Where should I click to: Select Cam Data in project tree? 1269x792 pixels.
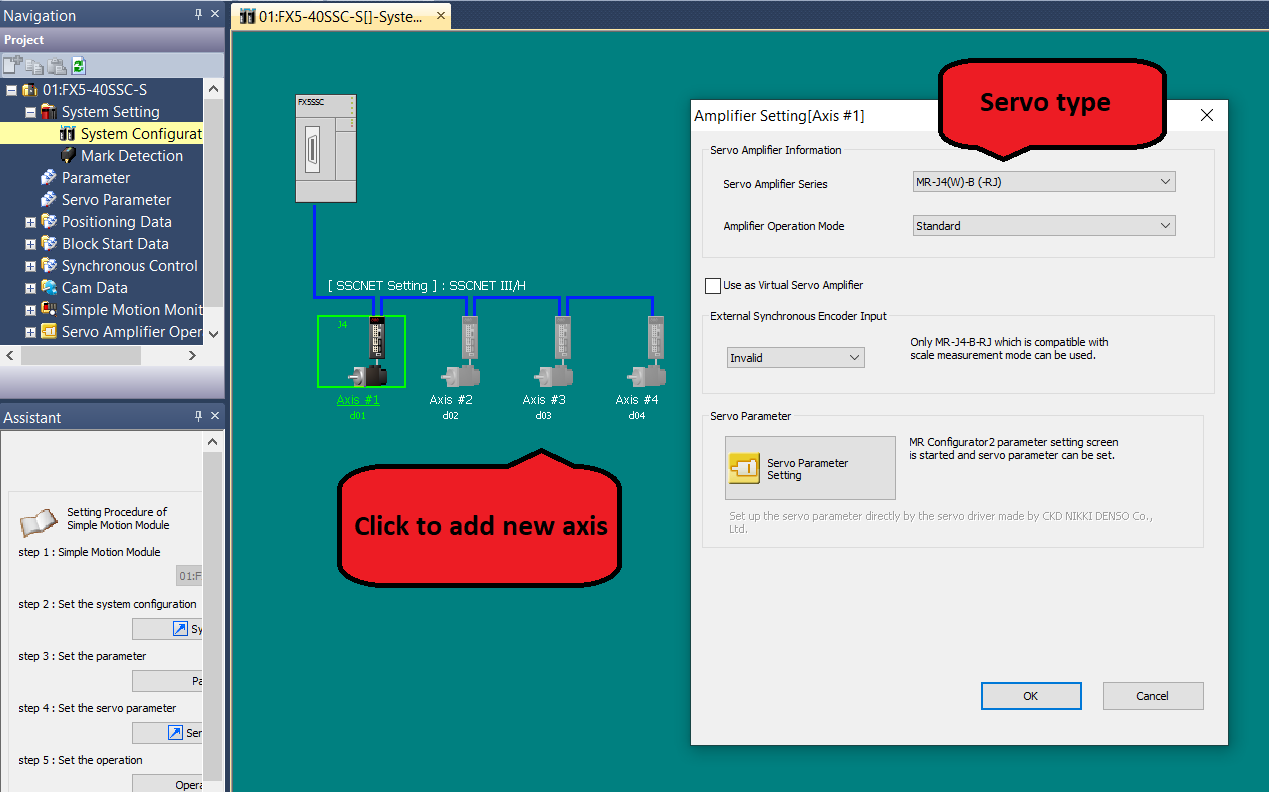coord(95,288)
